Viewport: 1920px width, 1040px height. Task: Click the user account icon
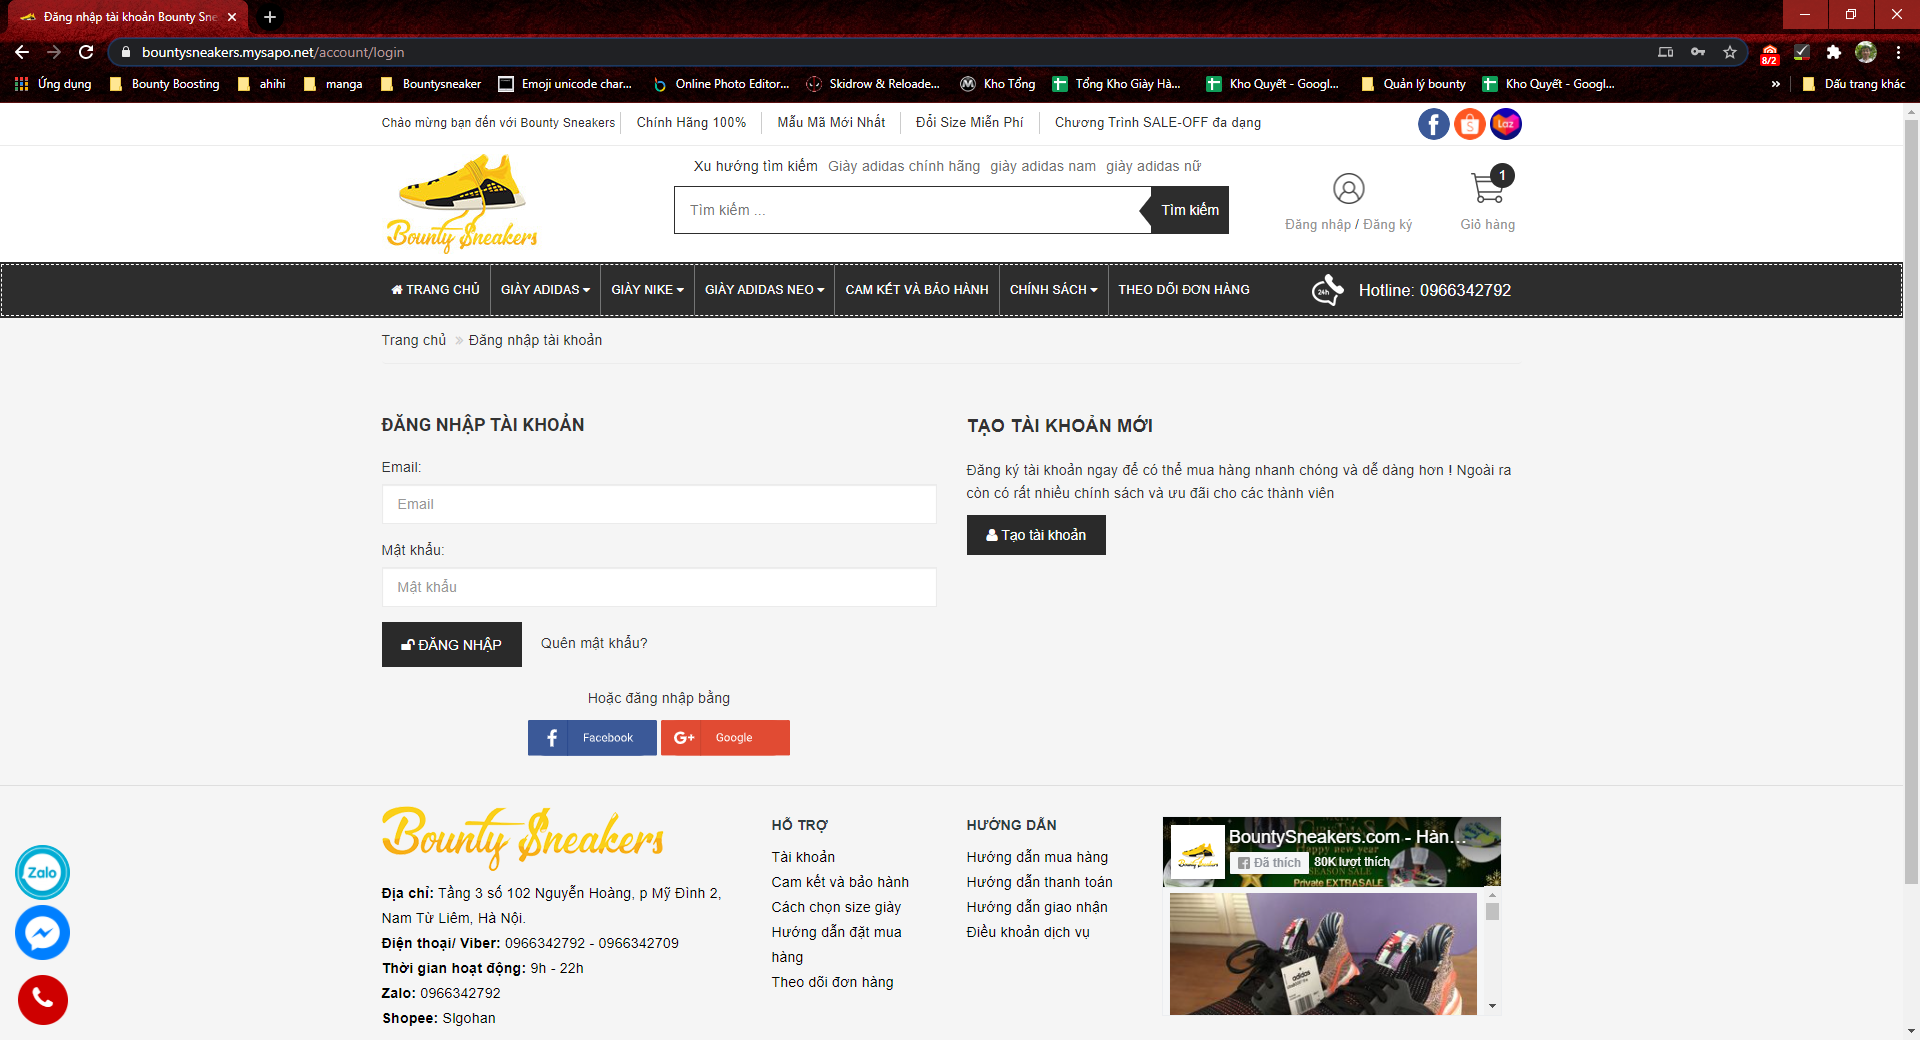click(x=1348, y=189)
